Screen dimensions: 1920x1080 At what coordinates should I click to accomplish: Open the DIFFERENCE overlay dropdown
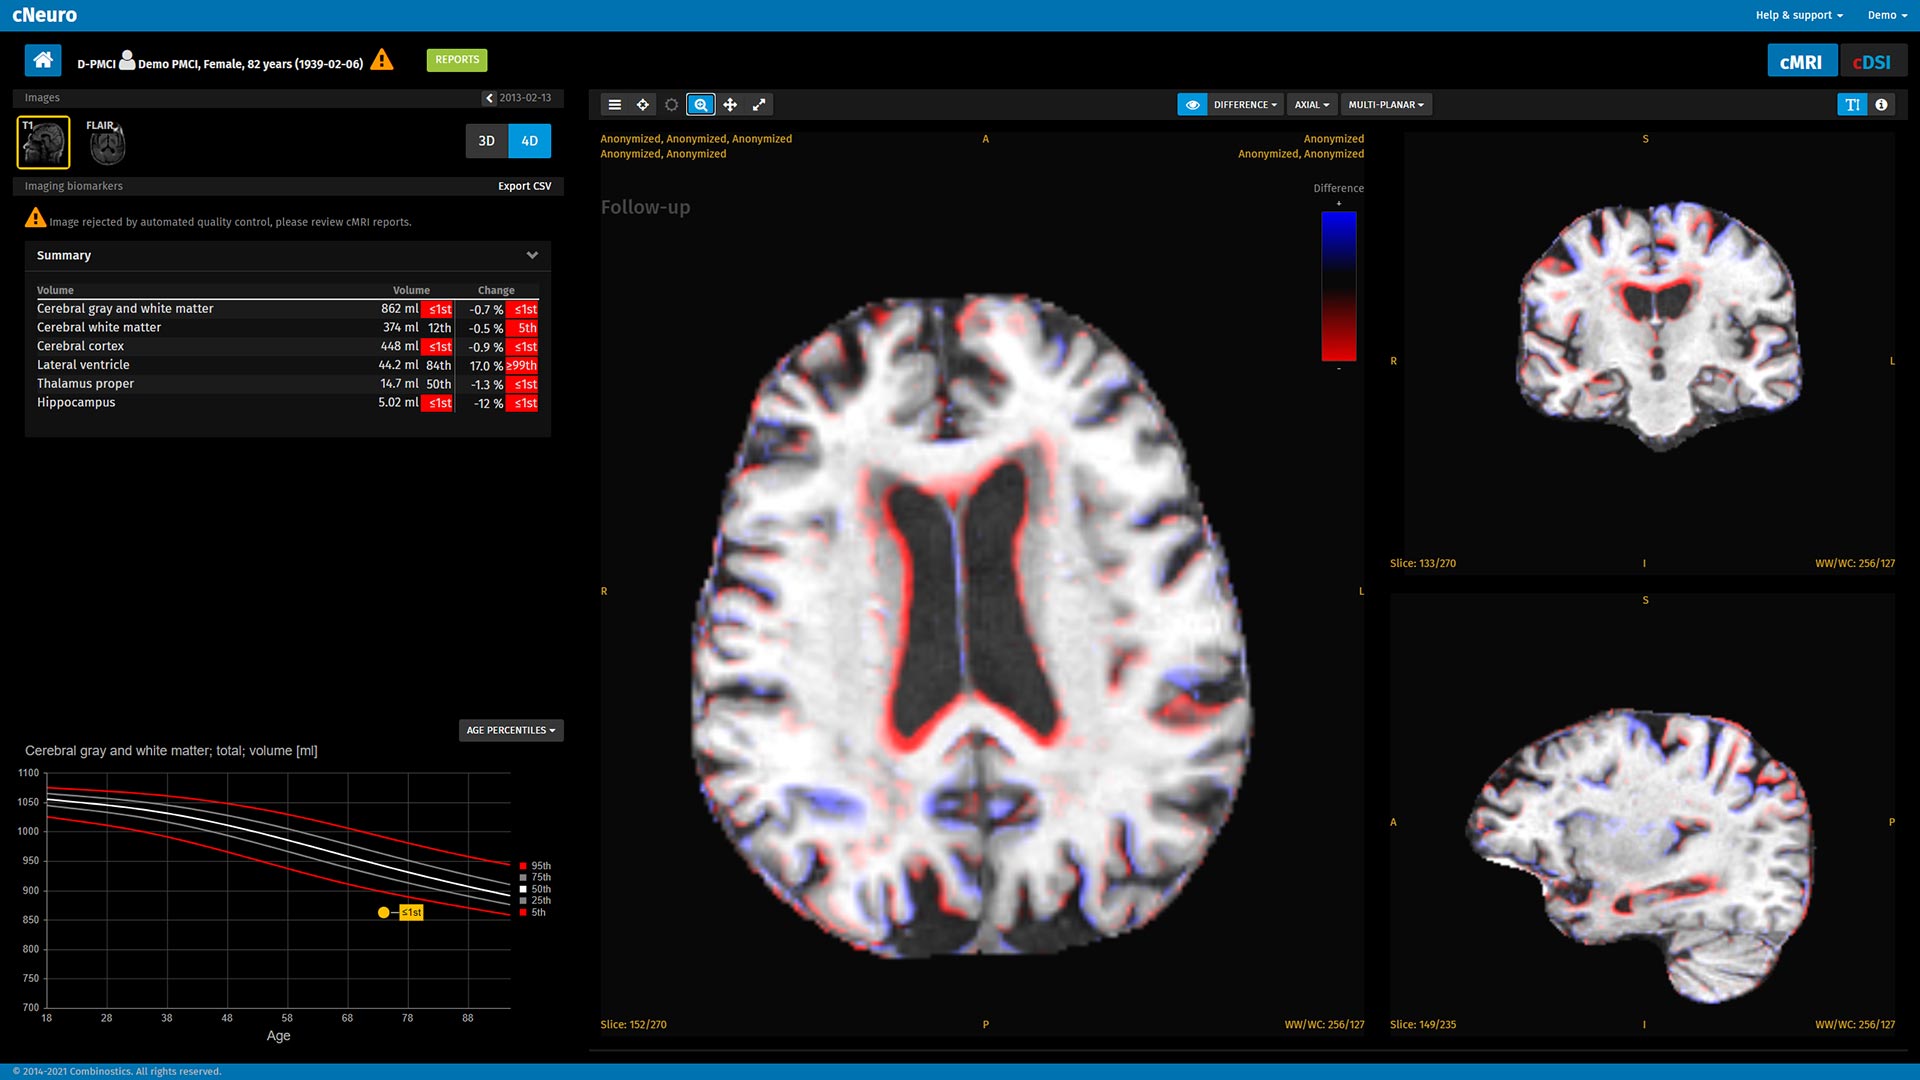pos(1245,105)
